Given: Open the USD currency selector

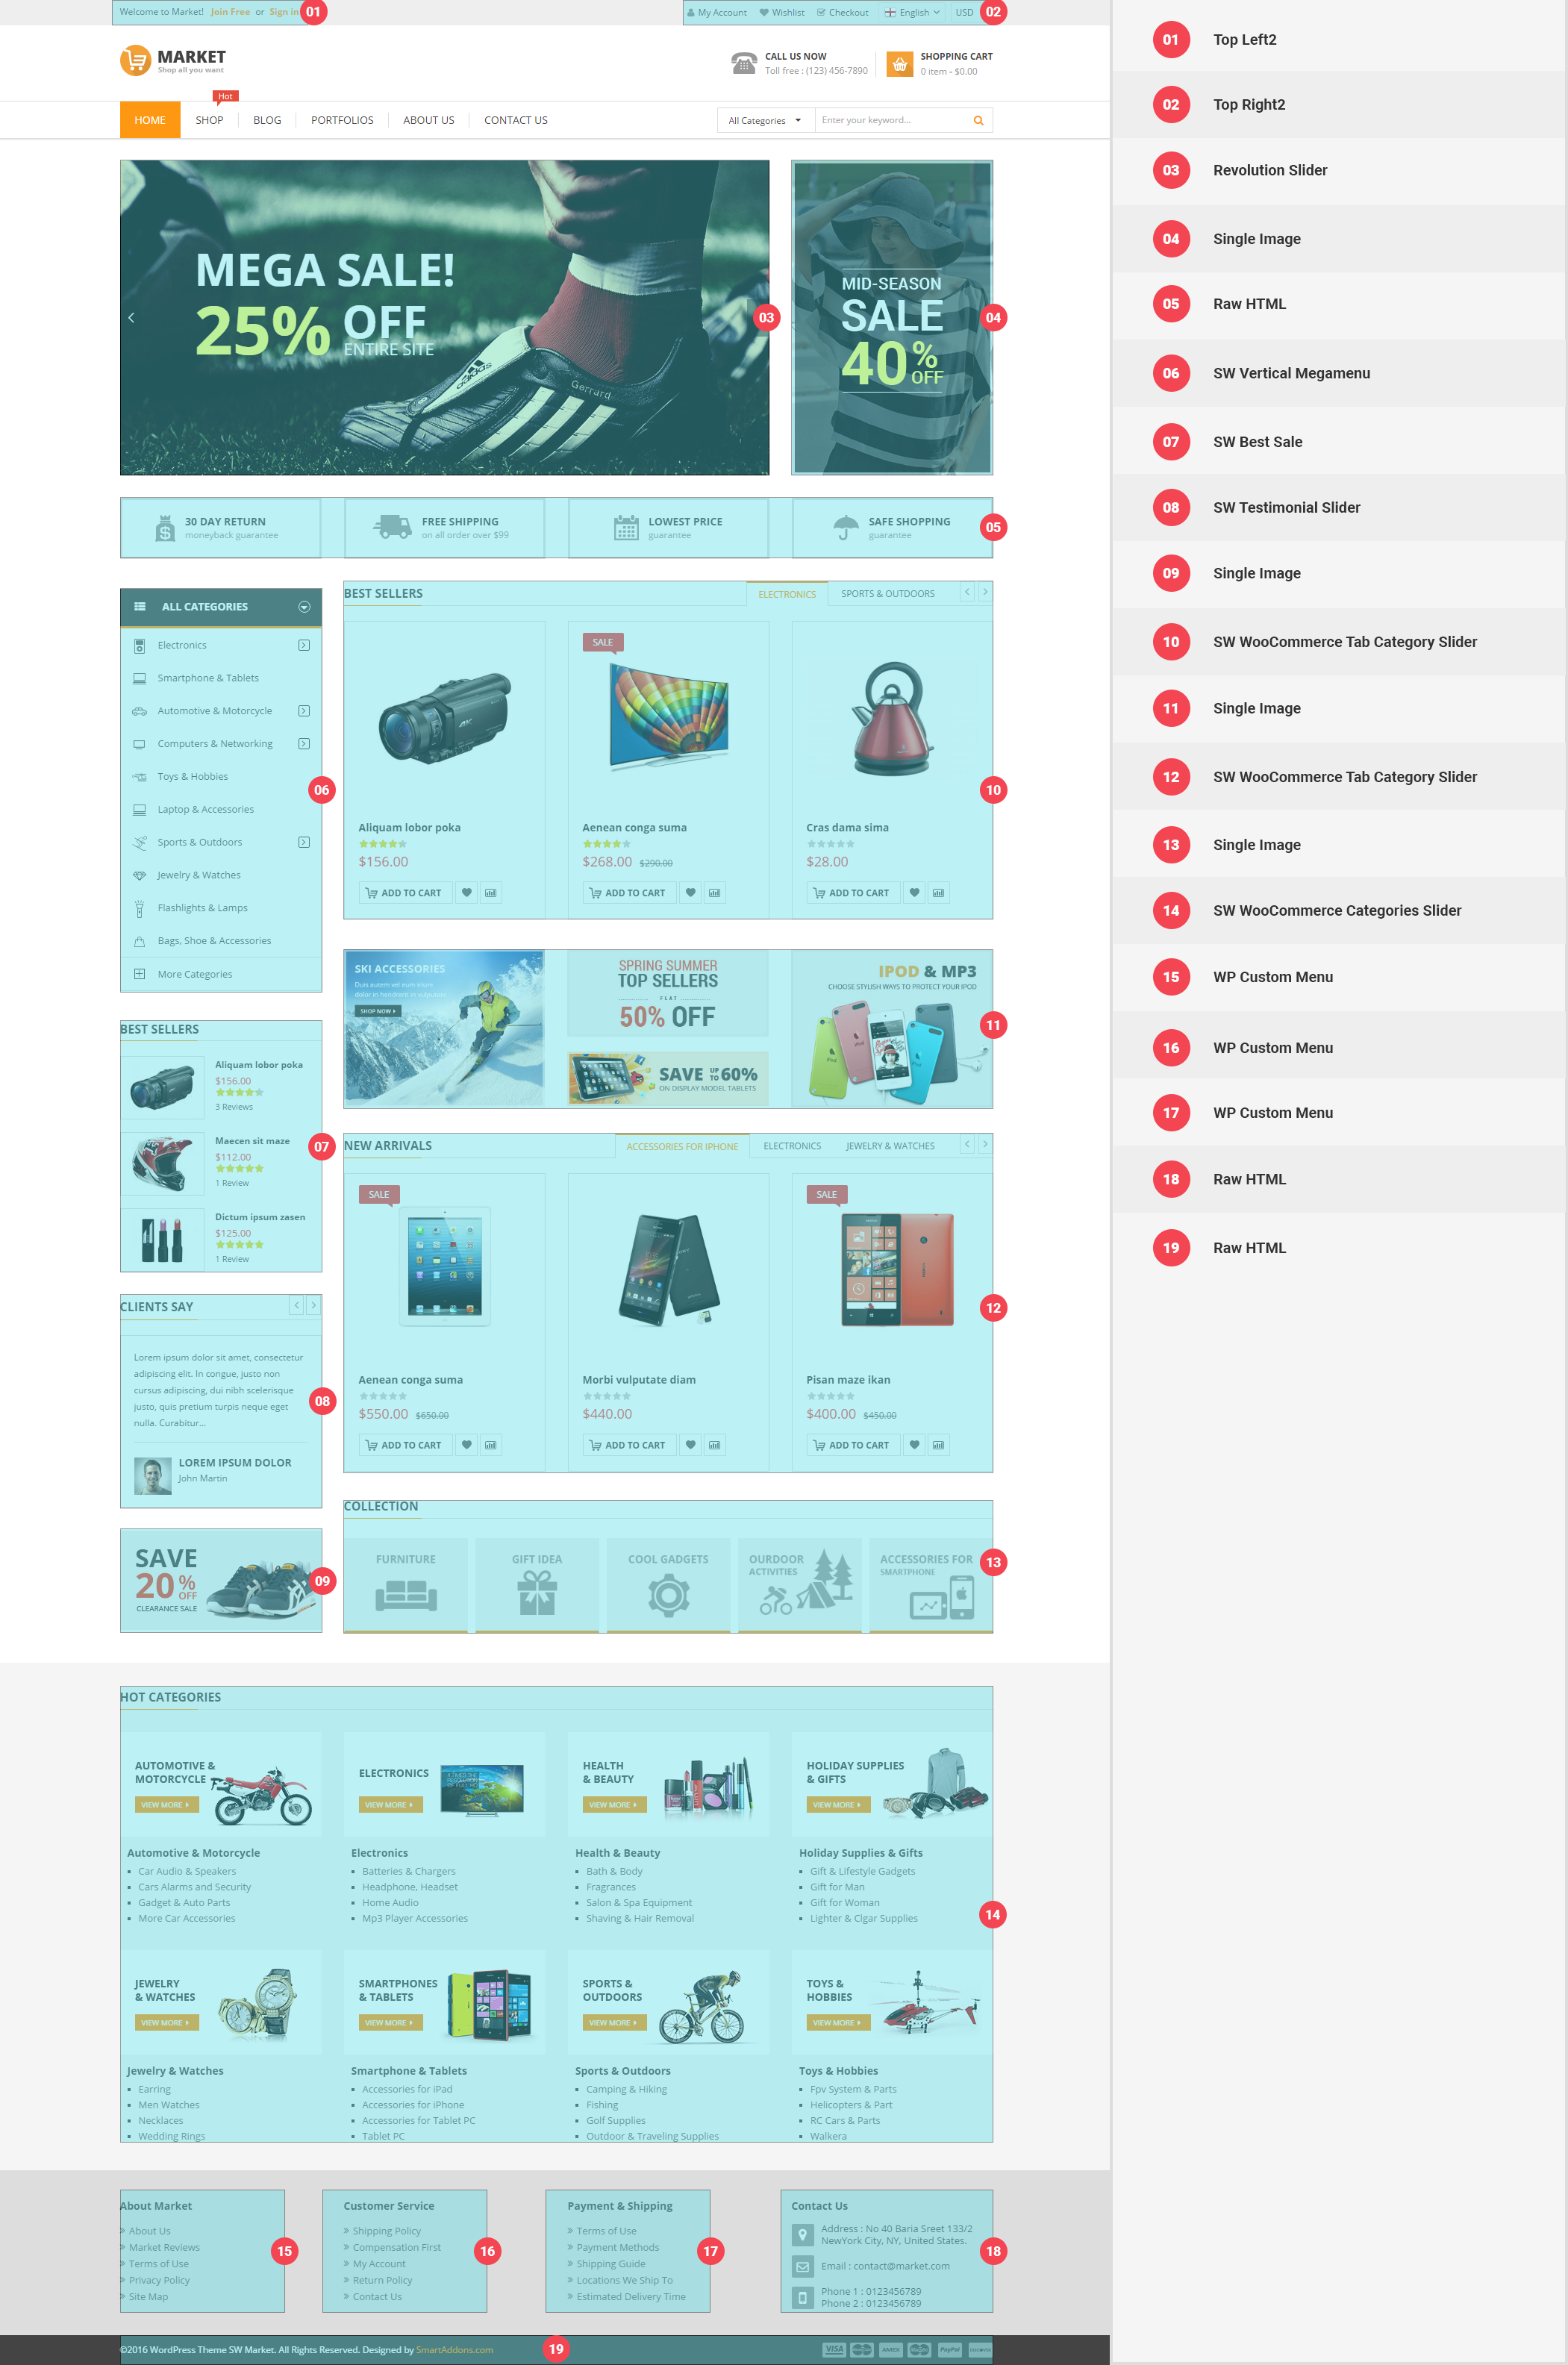Looking at the screenshot, I should (x=964, y=13).
